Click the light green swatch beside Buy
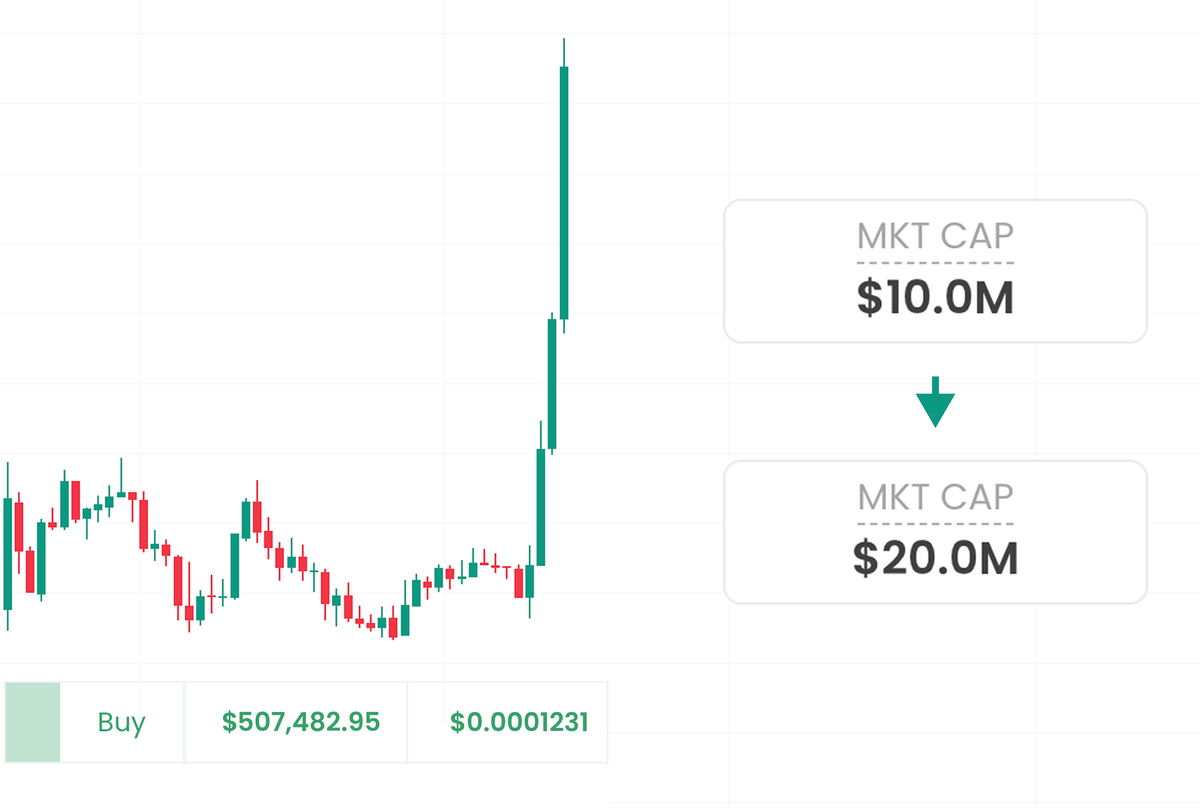Screen dimensions: 1200x808 [33, 722]
